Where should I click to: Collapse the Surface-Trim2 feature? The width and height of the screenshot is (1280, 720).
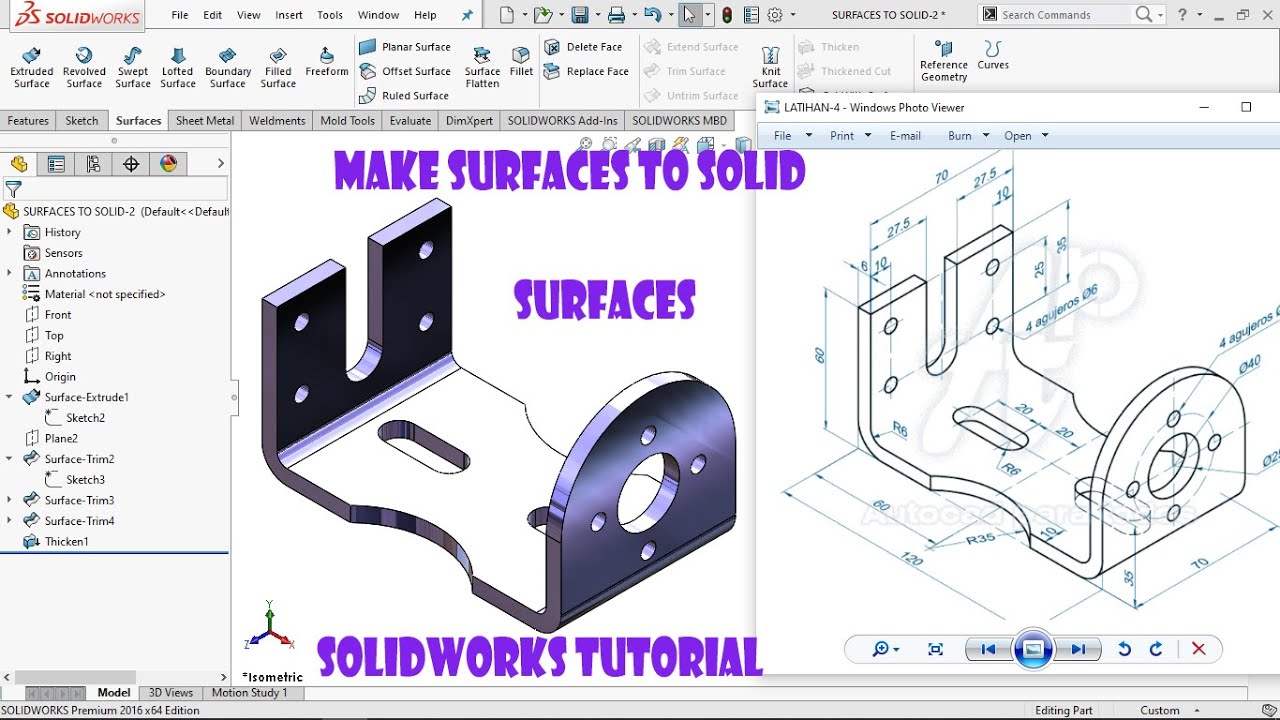pos(9,459)
